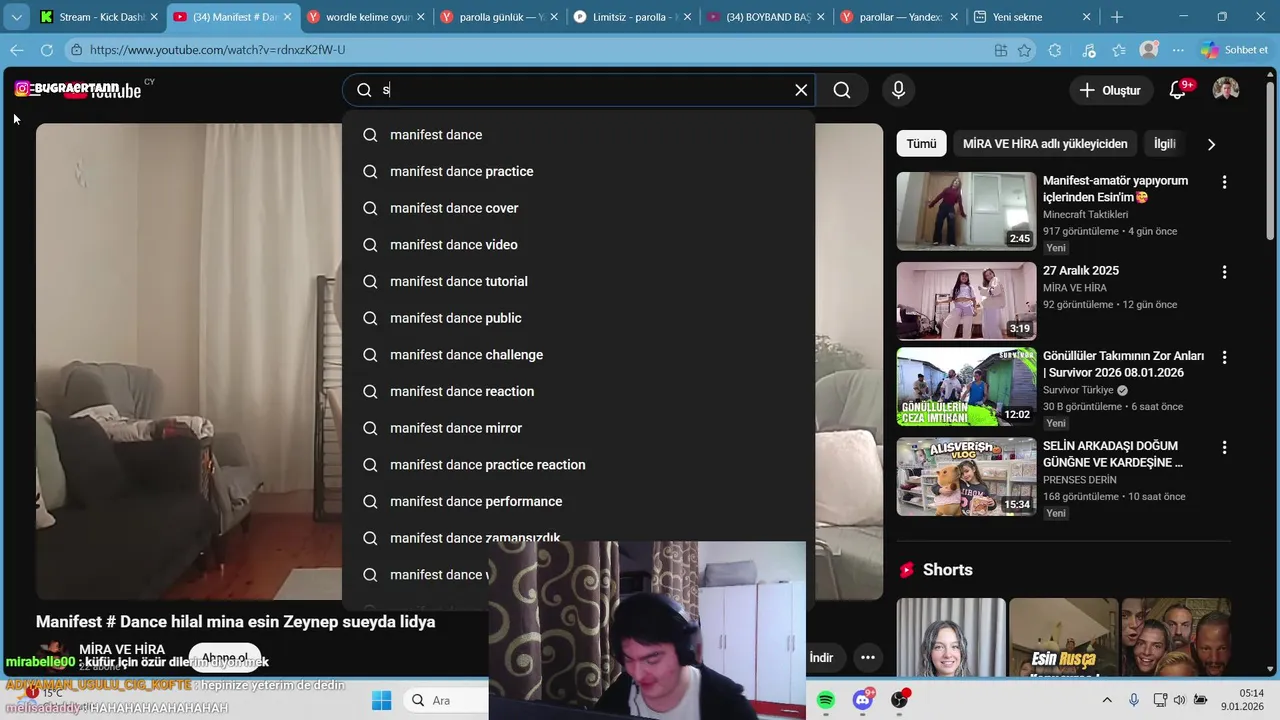Open 27 Aralık 2025 video thumbnail
Image resolution: width=1280 pixels, height=720 pixels.
click(966, 301)
